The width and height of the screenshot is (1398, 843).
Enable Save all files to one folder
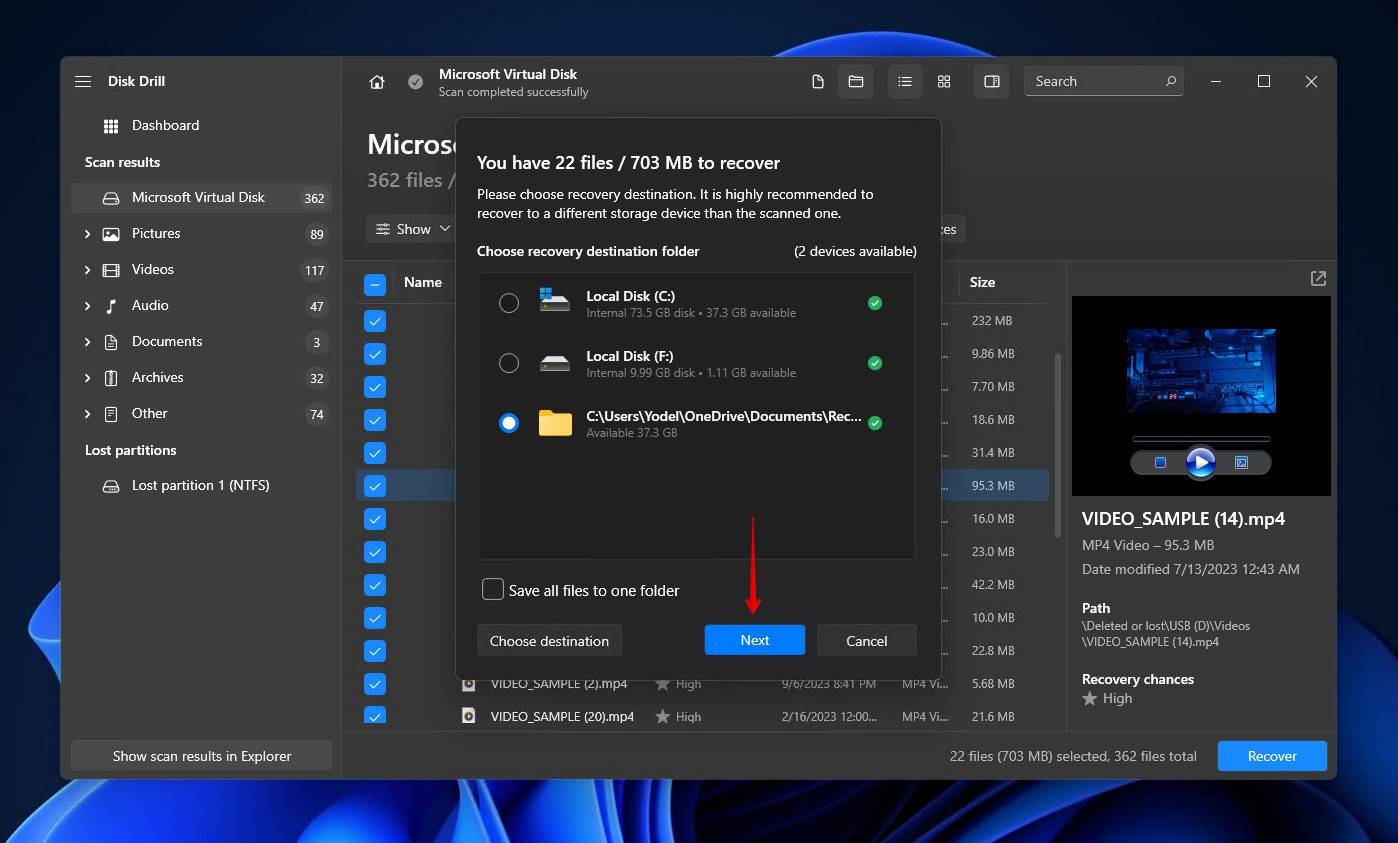click(493, 590)
